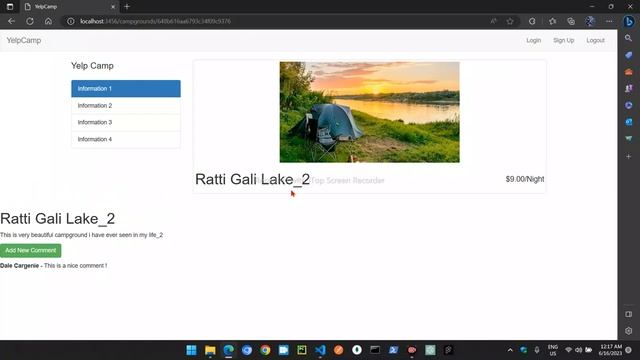Open the Tools icon in Edge sidebar
The image size is (640, 360).
[629, 72]
